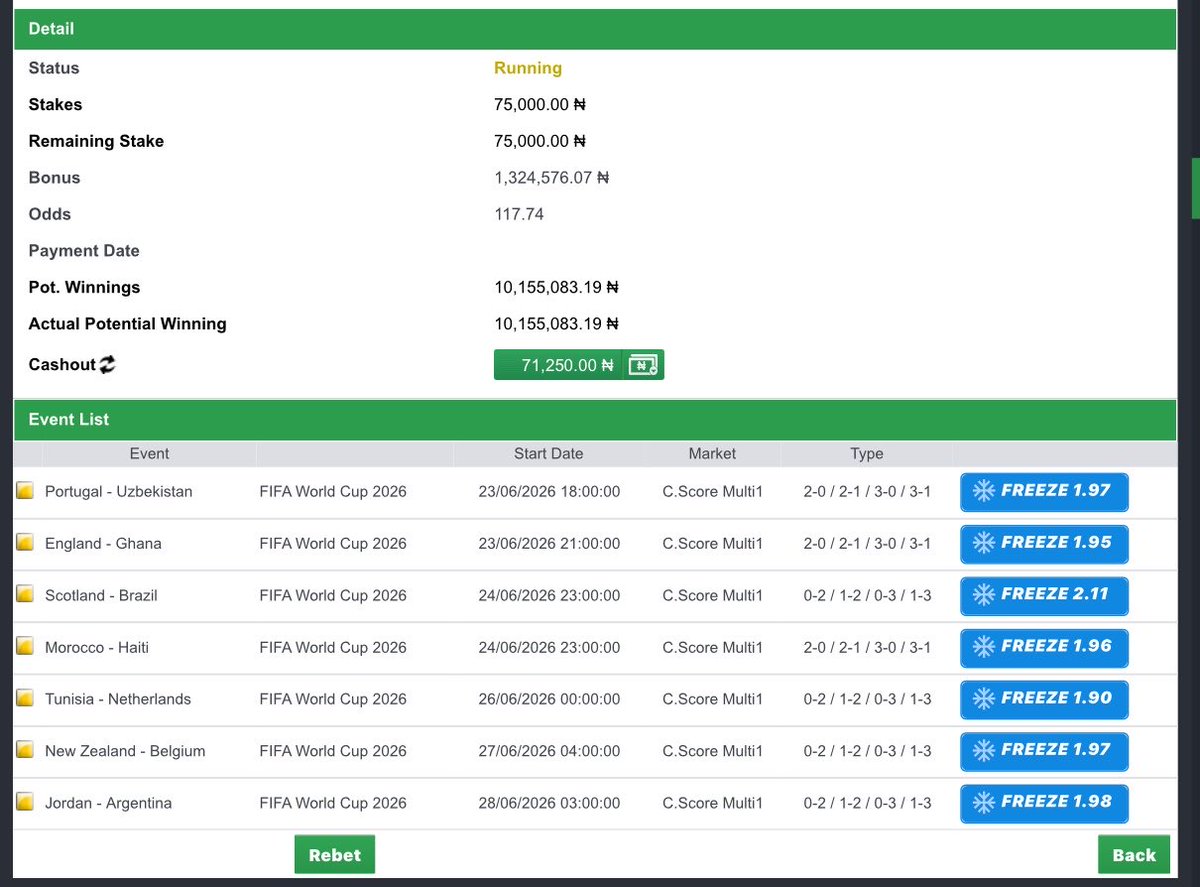Click the Payment Date label
This screenshot has width=1200, height=887.
click(84, 251)
